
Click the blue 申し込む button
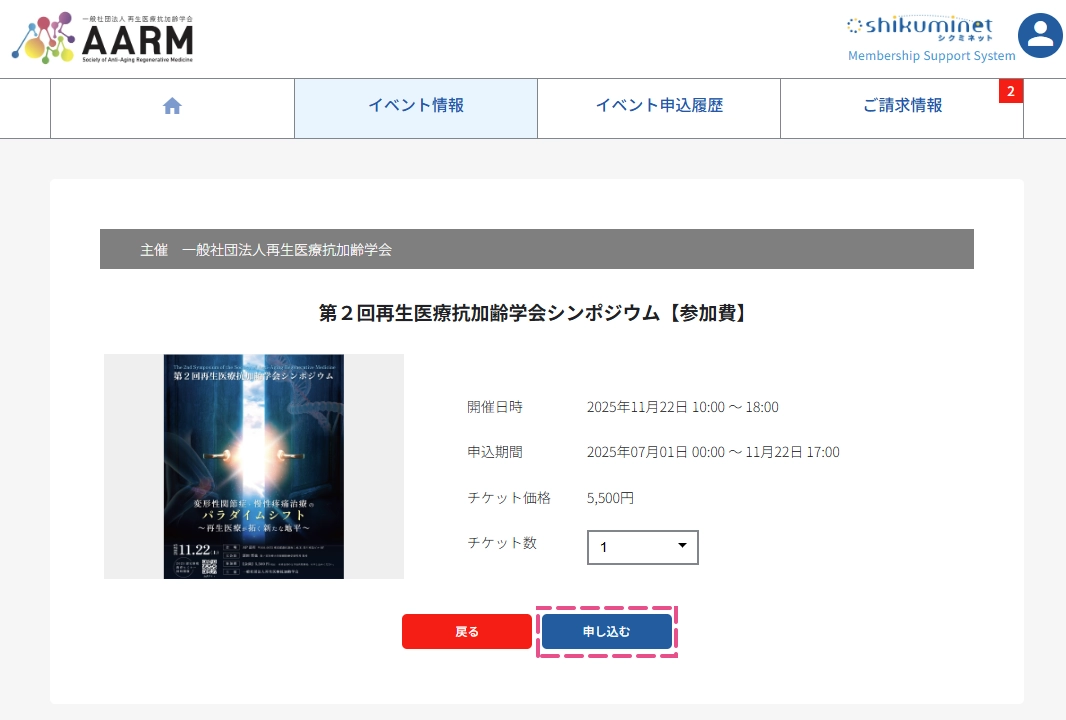[x=606, y=632]
